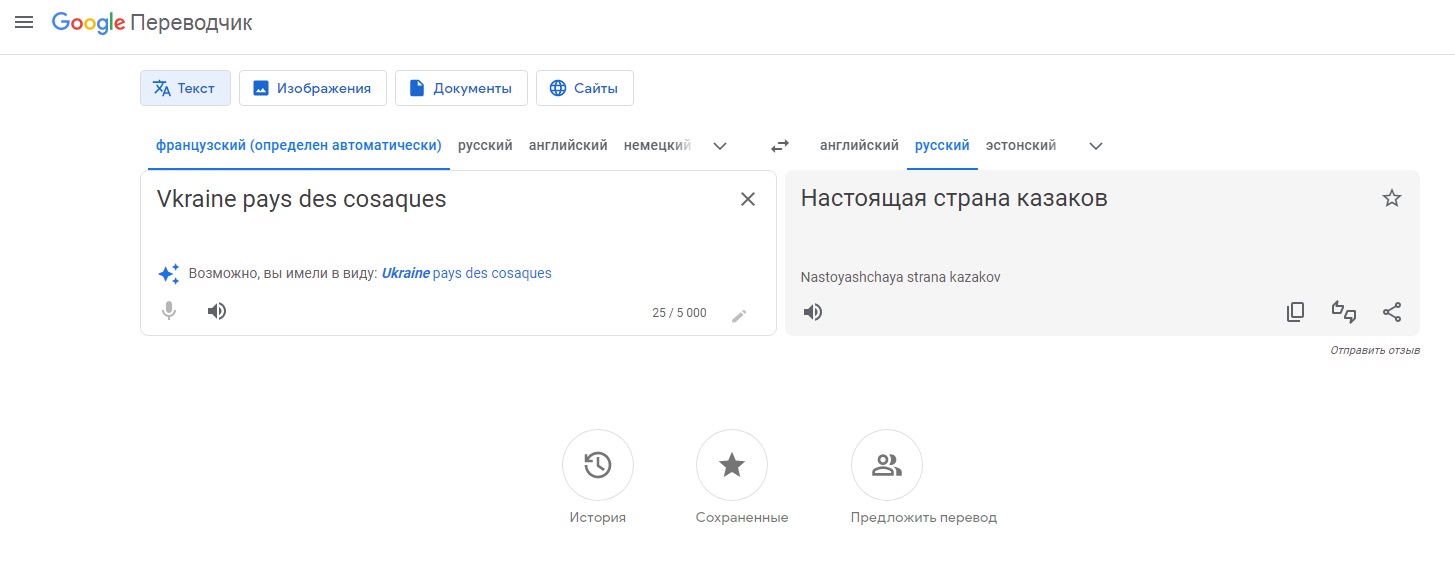This screenshot has width=1455, height=562.
Task: Choose русский as the source language
Action: pyautogui.click(x=485, y=146)
